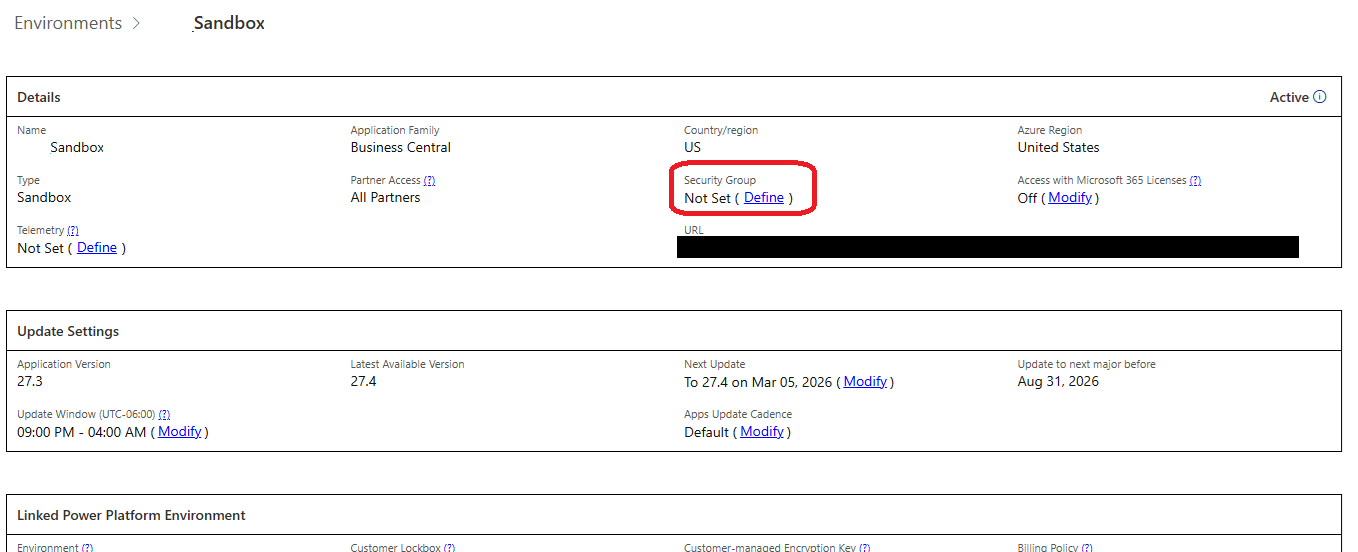The image size is (1358, 552).
Task: Click the Customer-managed Encryption Key help icon
Action: [x=864, y=547]
